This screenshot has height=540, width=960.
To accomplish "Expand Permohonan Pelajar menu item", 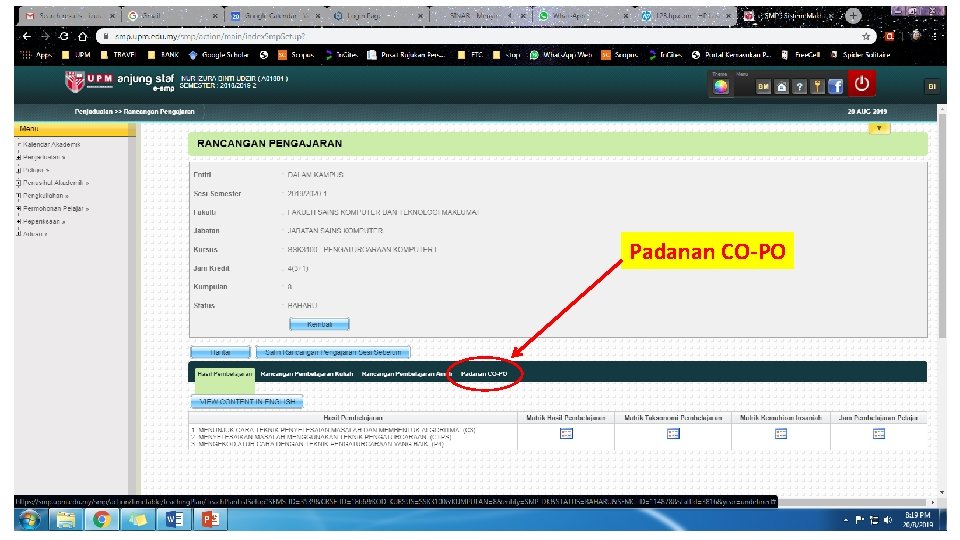I will point(54,209).
